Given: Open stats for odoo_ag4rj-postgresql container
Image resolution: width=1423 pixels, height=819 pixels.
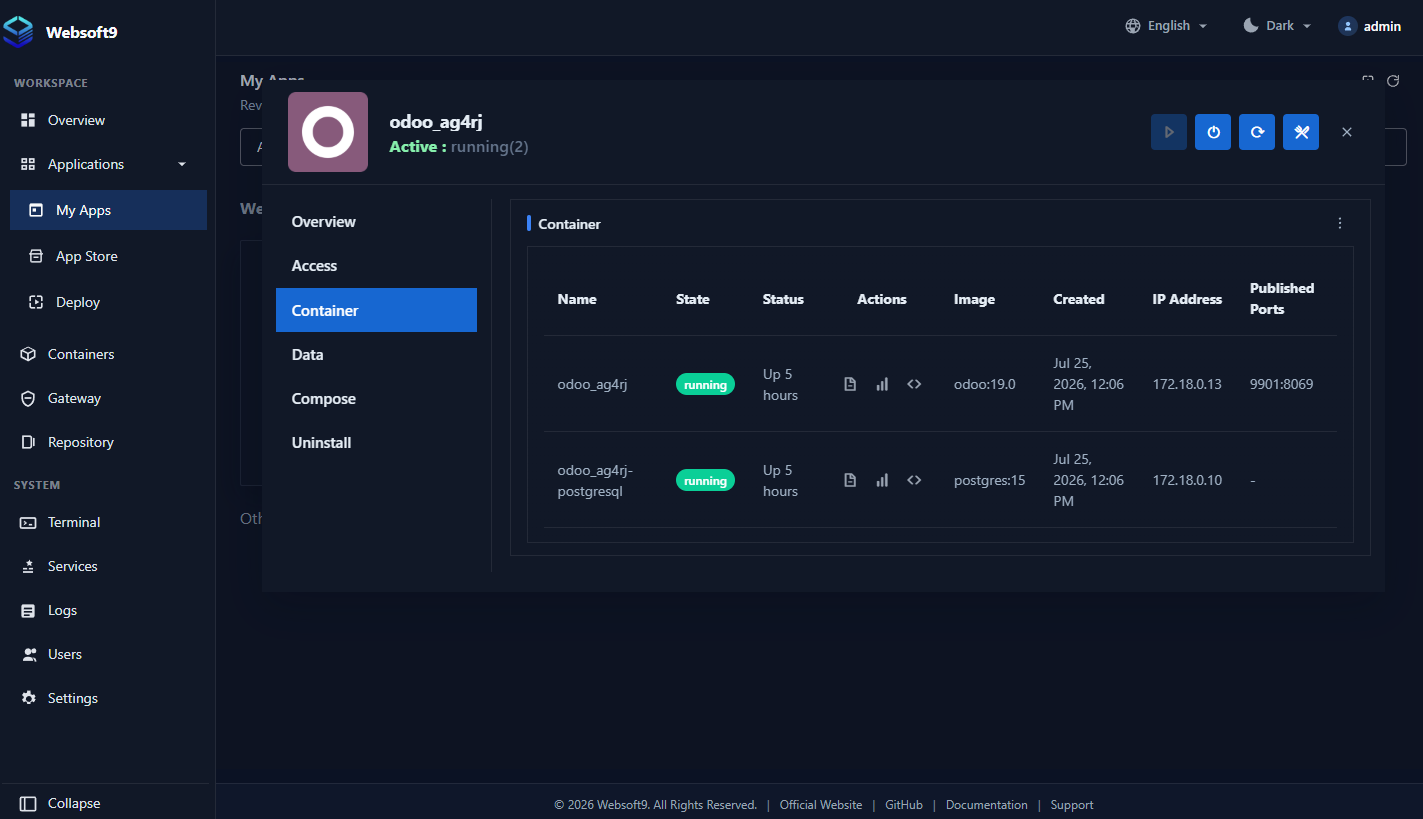Looking at the screenshot, I should tap(882, 480).
